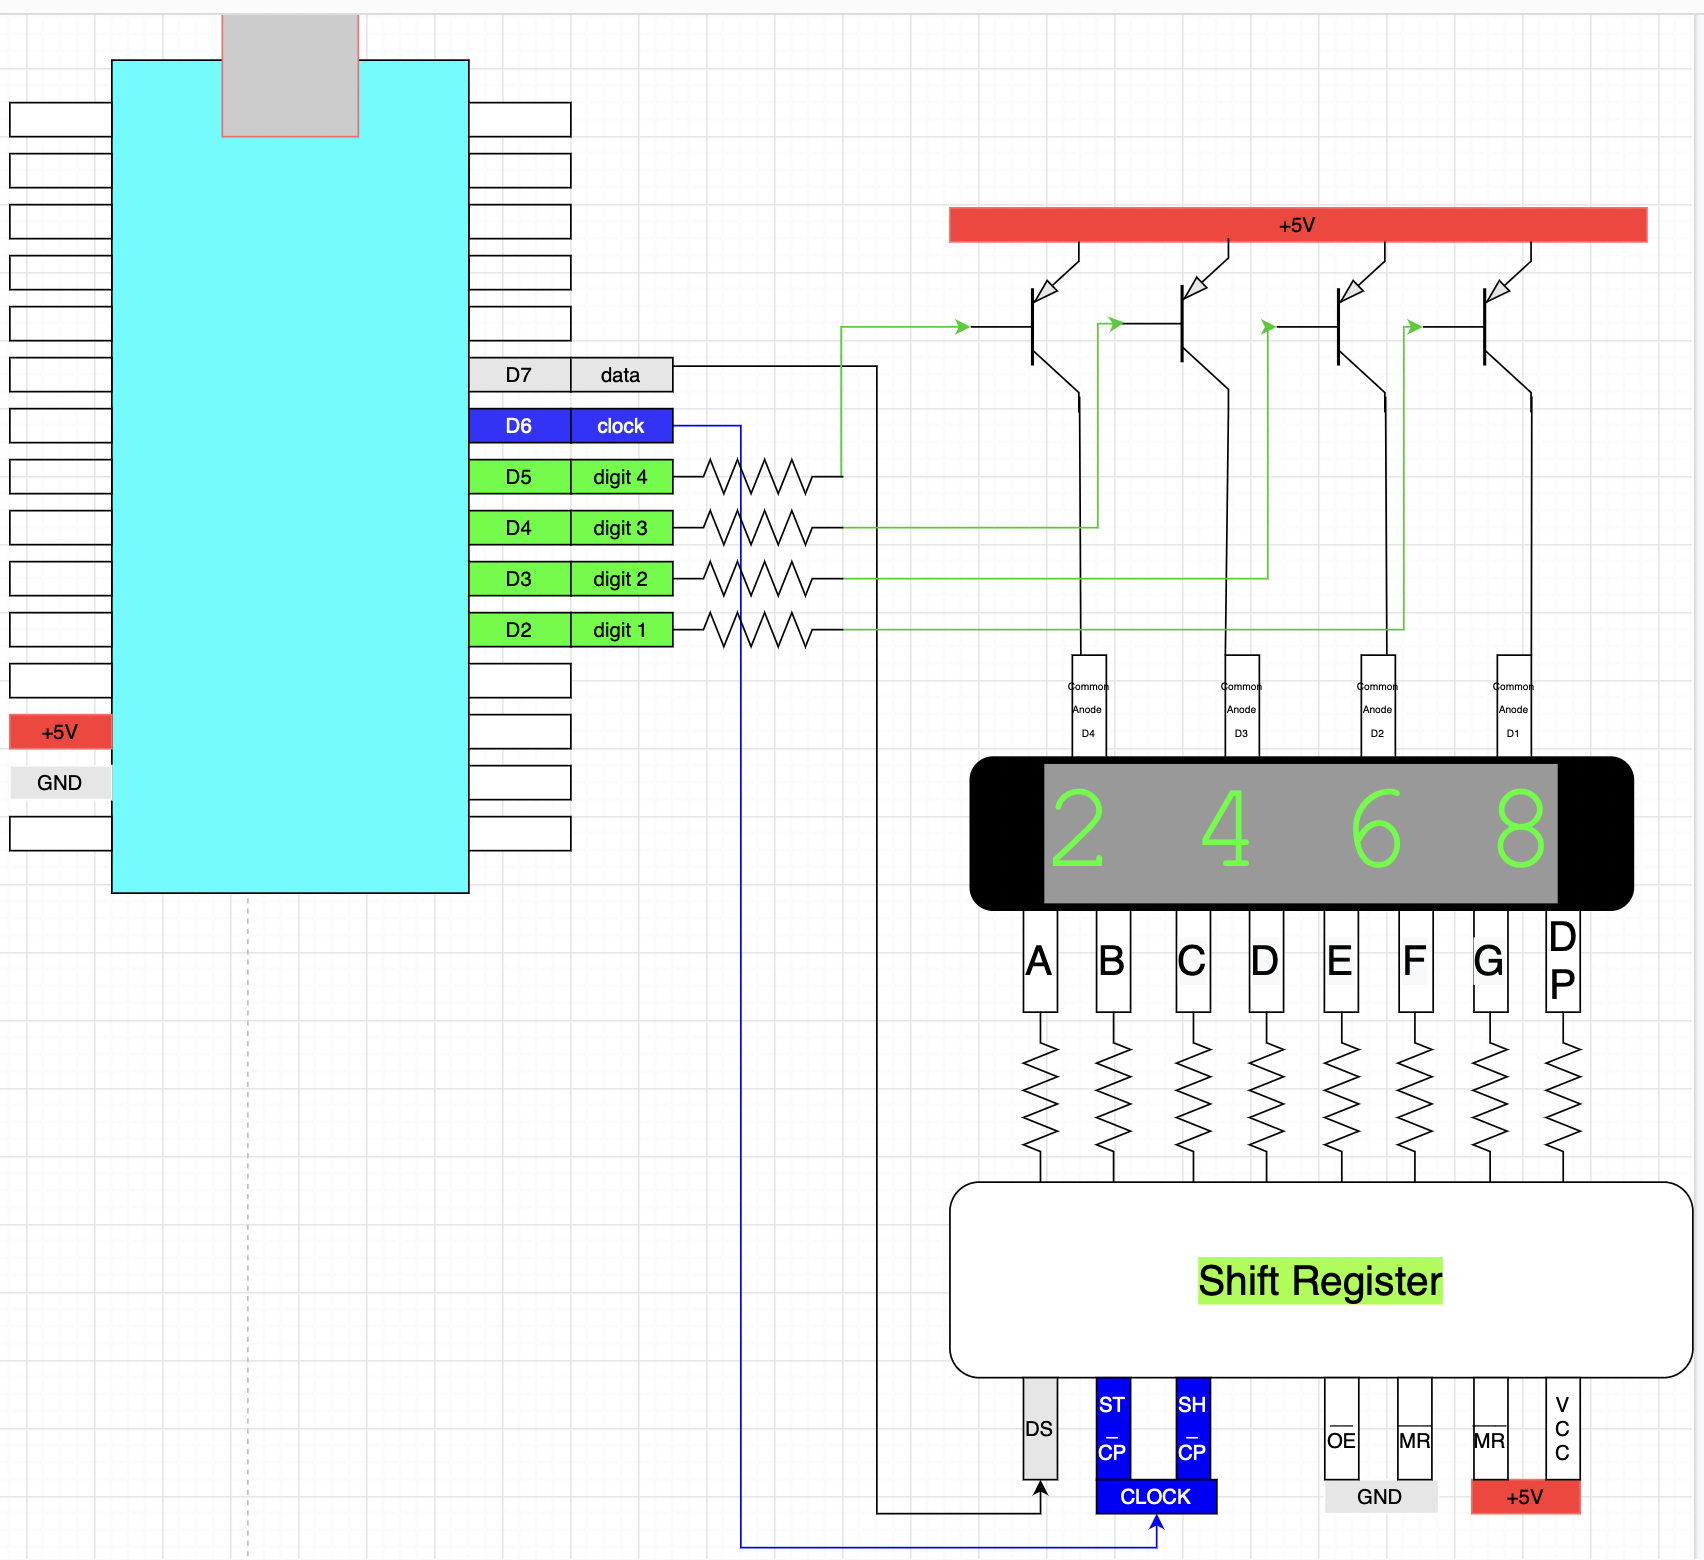The width and height of the screenshot is (1704, 1560).
Task: Select the resistor under segment pin A
Action: click(x=1040, y=1097)
